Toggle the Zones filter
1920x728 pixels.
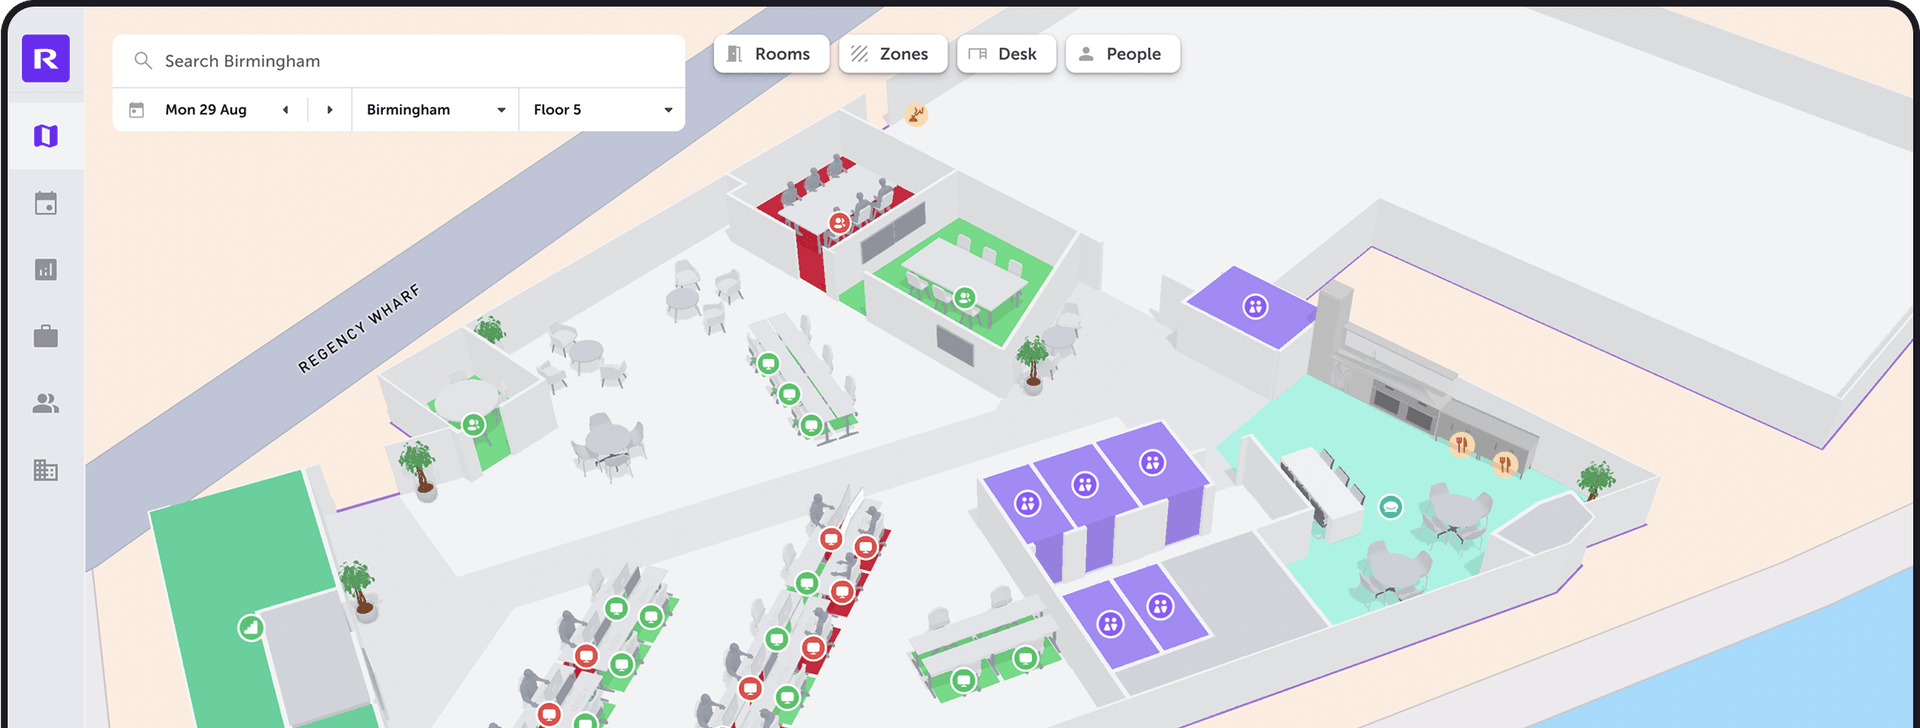(892, 54)
